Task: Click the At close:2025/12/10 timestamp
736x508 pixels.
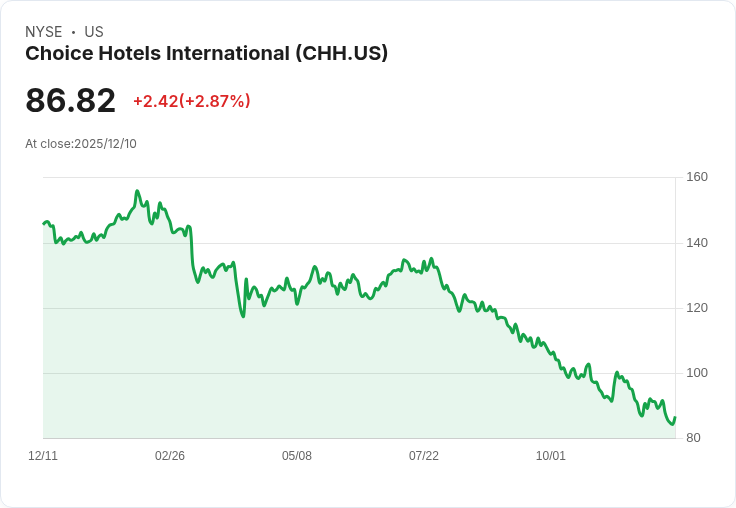Action: coord(81,144)
